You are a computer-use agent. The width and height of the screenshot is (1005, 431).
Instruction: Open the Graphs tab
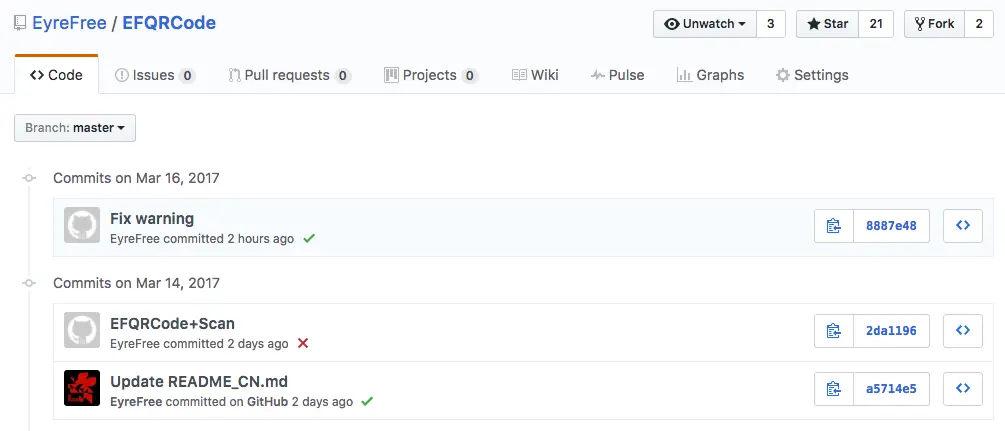click(x=710, y=75)
